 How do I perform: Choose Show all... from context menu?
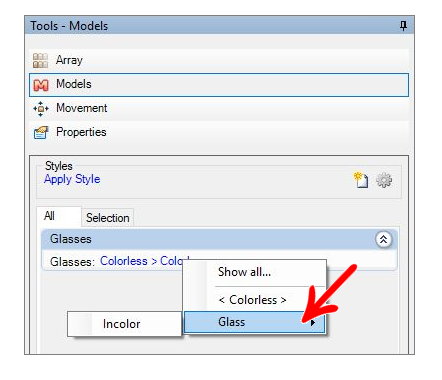[244, 272]
